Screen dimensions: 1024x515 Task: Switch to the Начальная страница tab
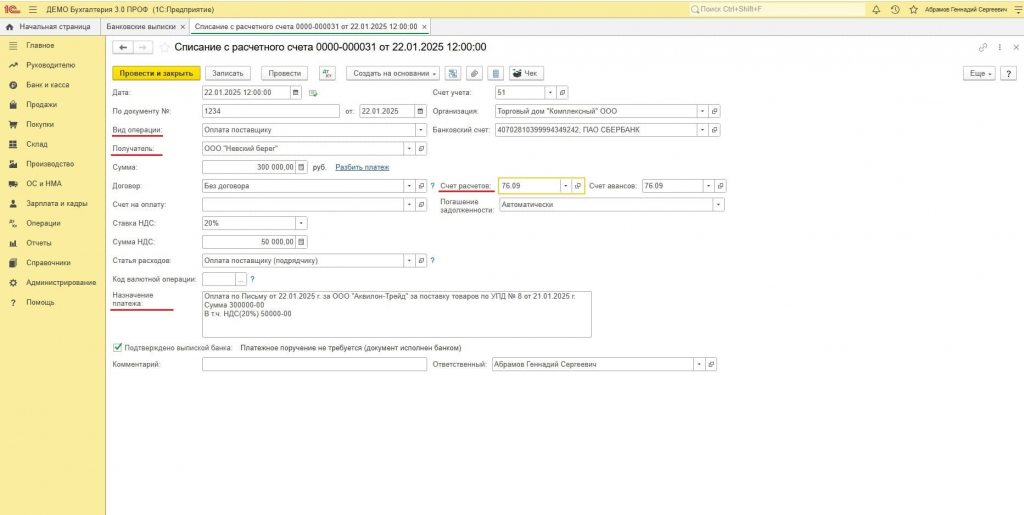click(50, 27)
